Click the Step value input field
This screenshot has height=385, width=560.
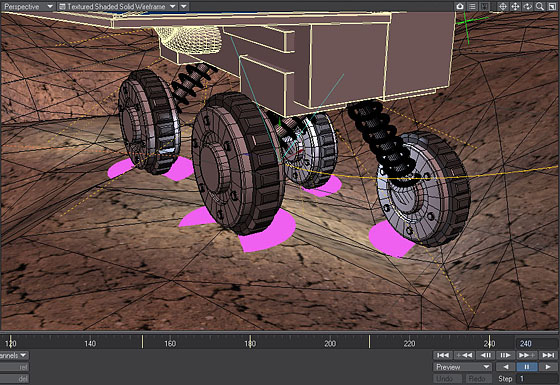(538, 379)
